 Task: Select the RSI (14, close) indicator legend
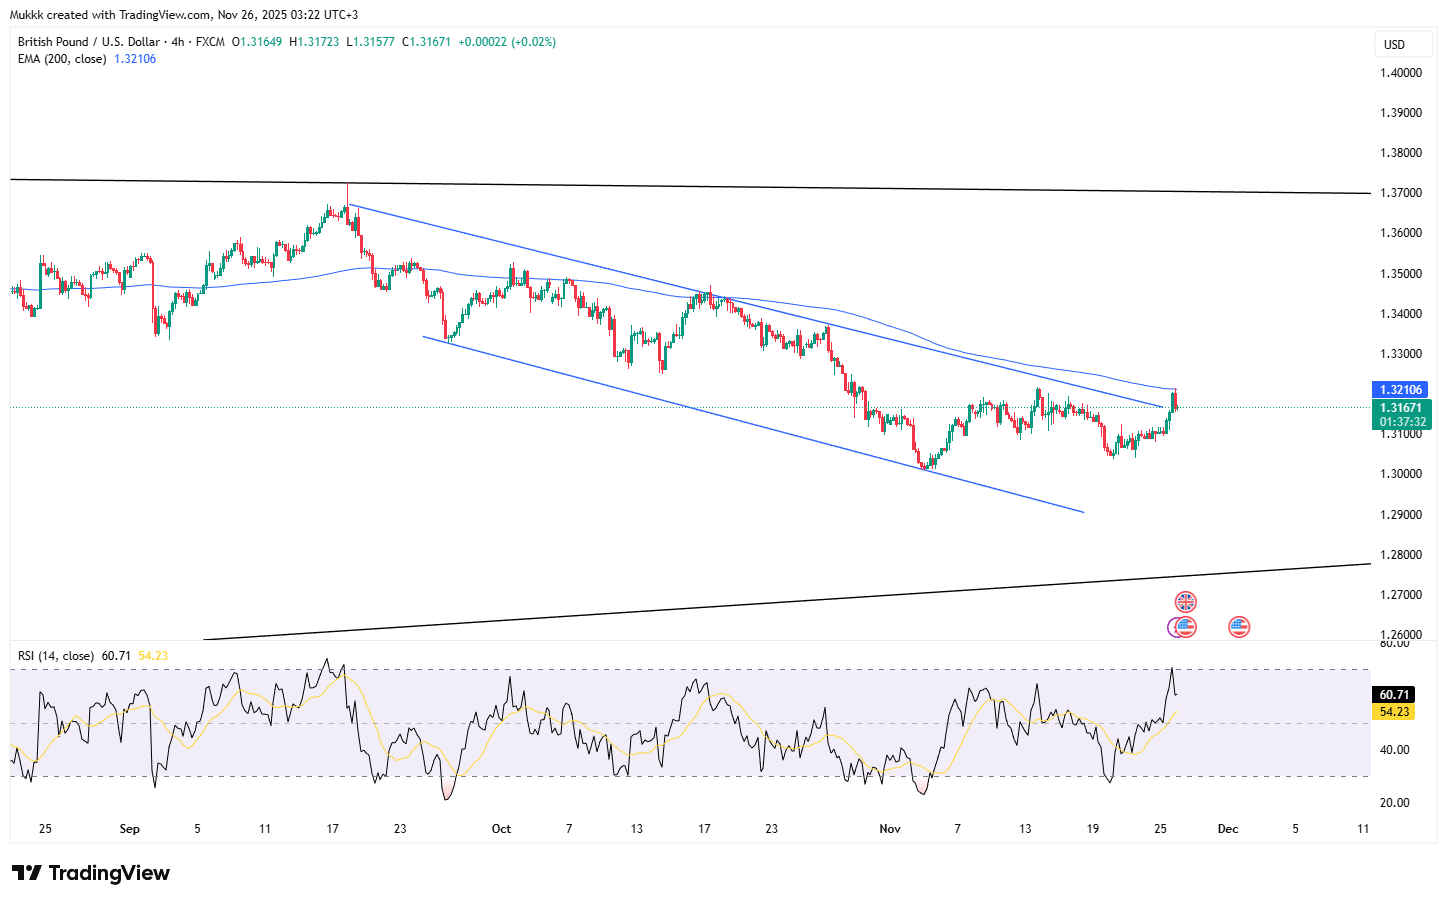(56, 656)
